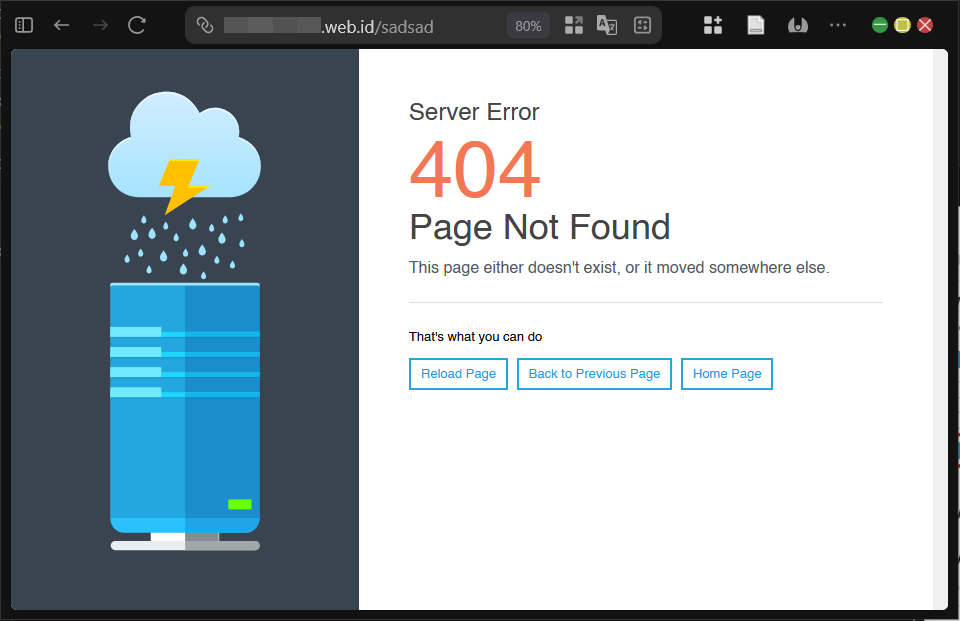Image resolution: width=960 pixels, height=621 pixels.
Task: Click the page's vertical scrollbar
Action: (940, 329)
